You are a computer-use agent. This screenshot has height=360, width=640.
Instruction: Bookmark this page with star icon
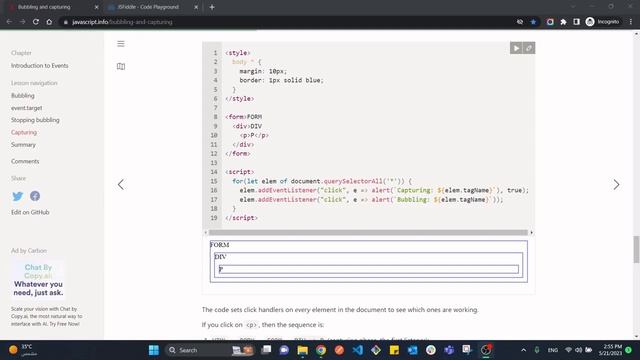[x=533, y=22]
